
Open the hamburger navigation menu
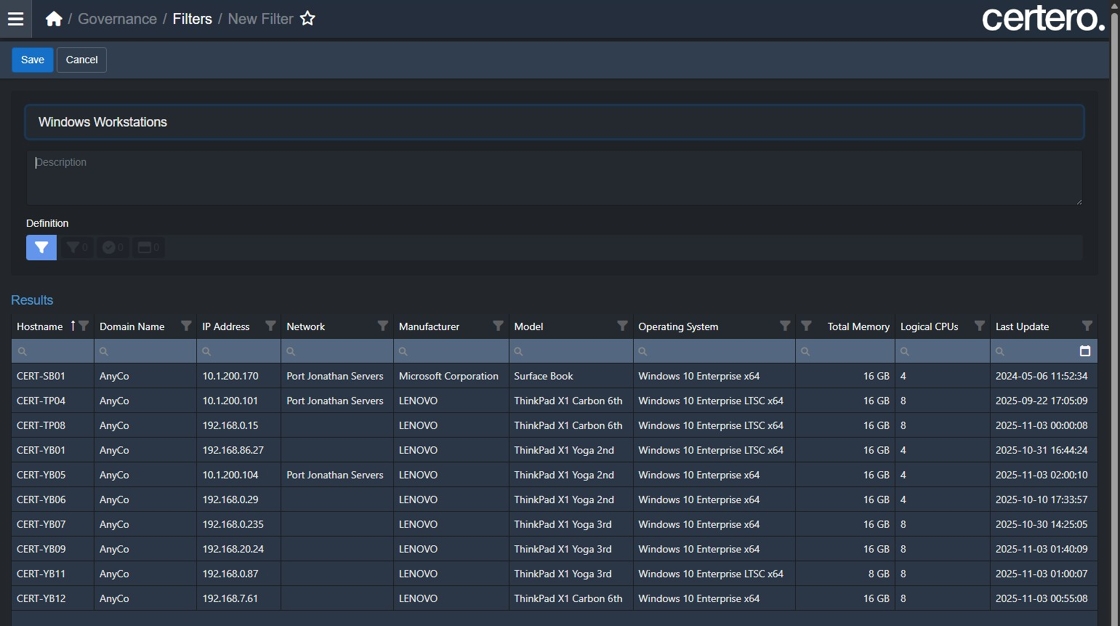coord(15,19)
